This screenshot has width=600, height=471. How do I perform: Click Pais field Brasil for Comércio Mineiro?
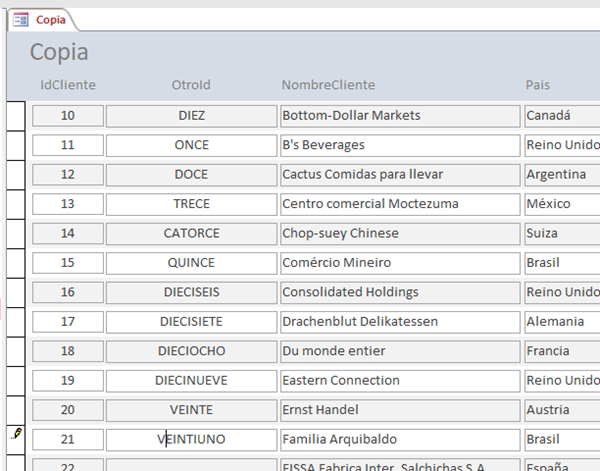pos(562,263)
